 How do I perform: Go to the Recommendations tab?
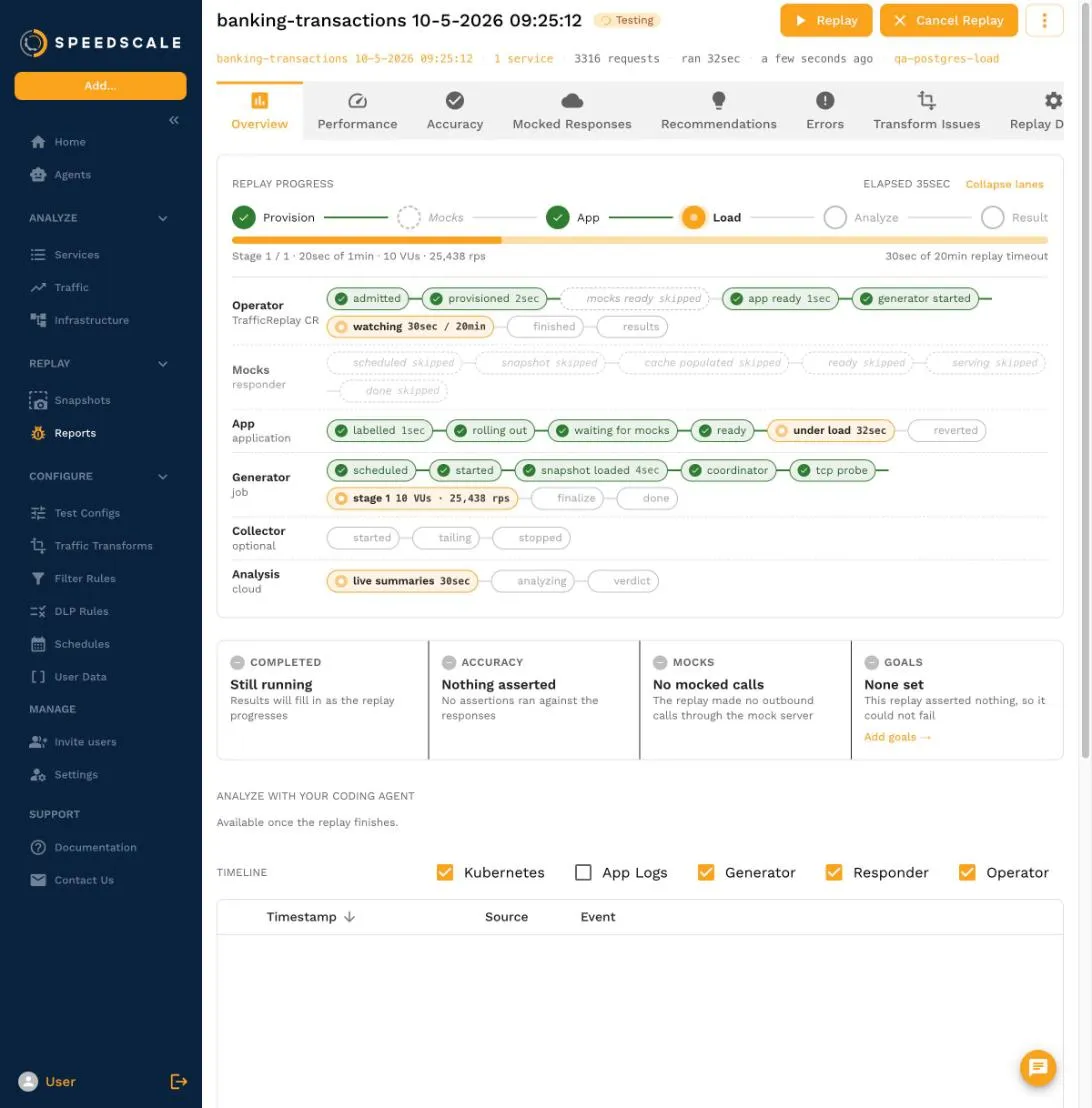pos(718,112)
